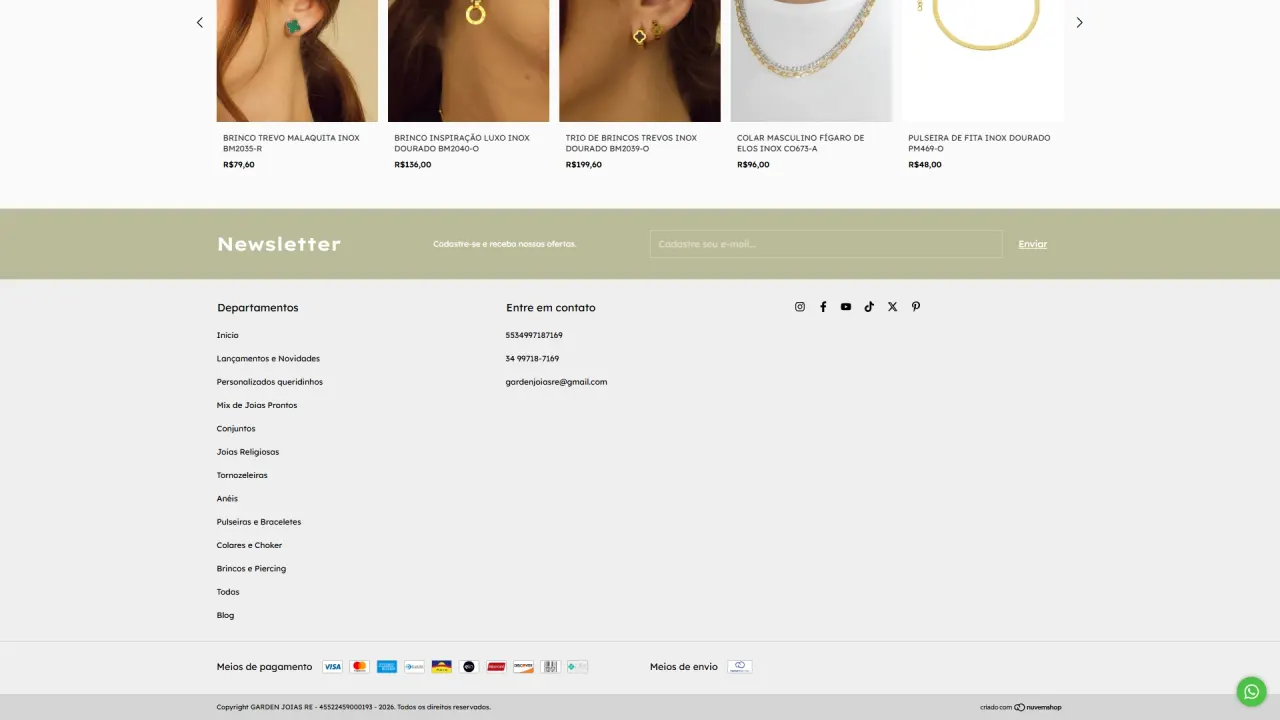Open the Brinco Inspiração Luxo product photo

pos(469,61)
